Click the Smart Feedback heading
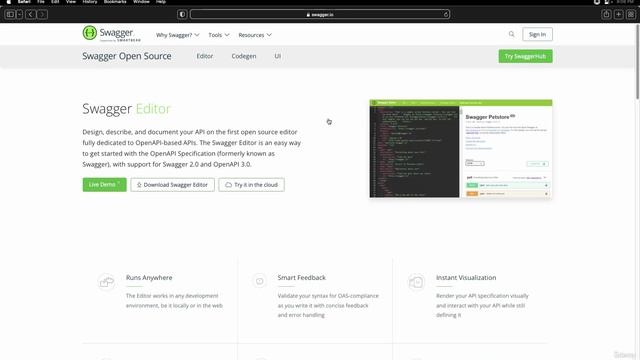Screen dimensions: 640x360 point(302,278)
